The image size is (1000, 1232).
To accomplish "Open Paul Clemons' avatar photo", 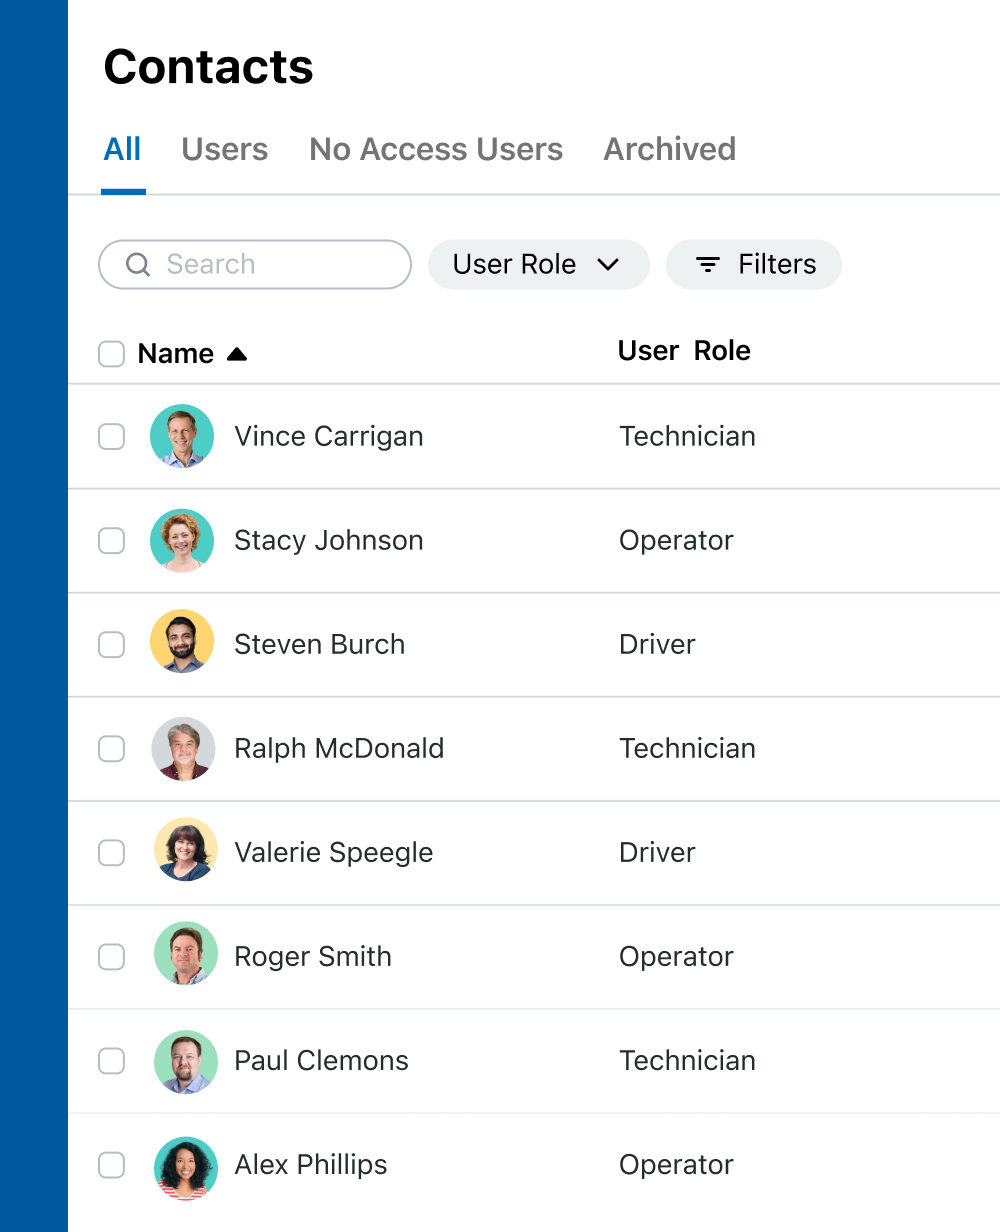I will 186,1060.
